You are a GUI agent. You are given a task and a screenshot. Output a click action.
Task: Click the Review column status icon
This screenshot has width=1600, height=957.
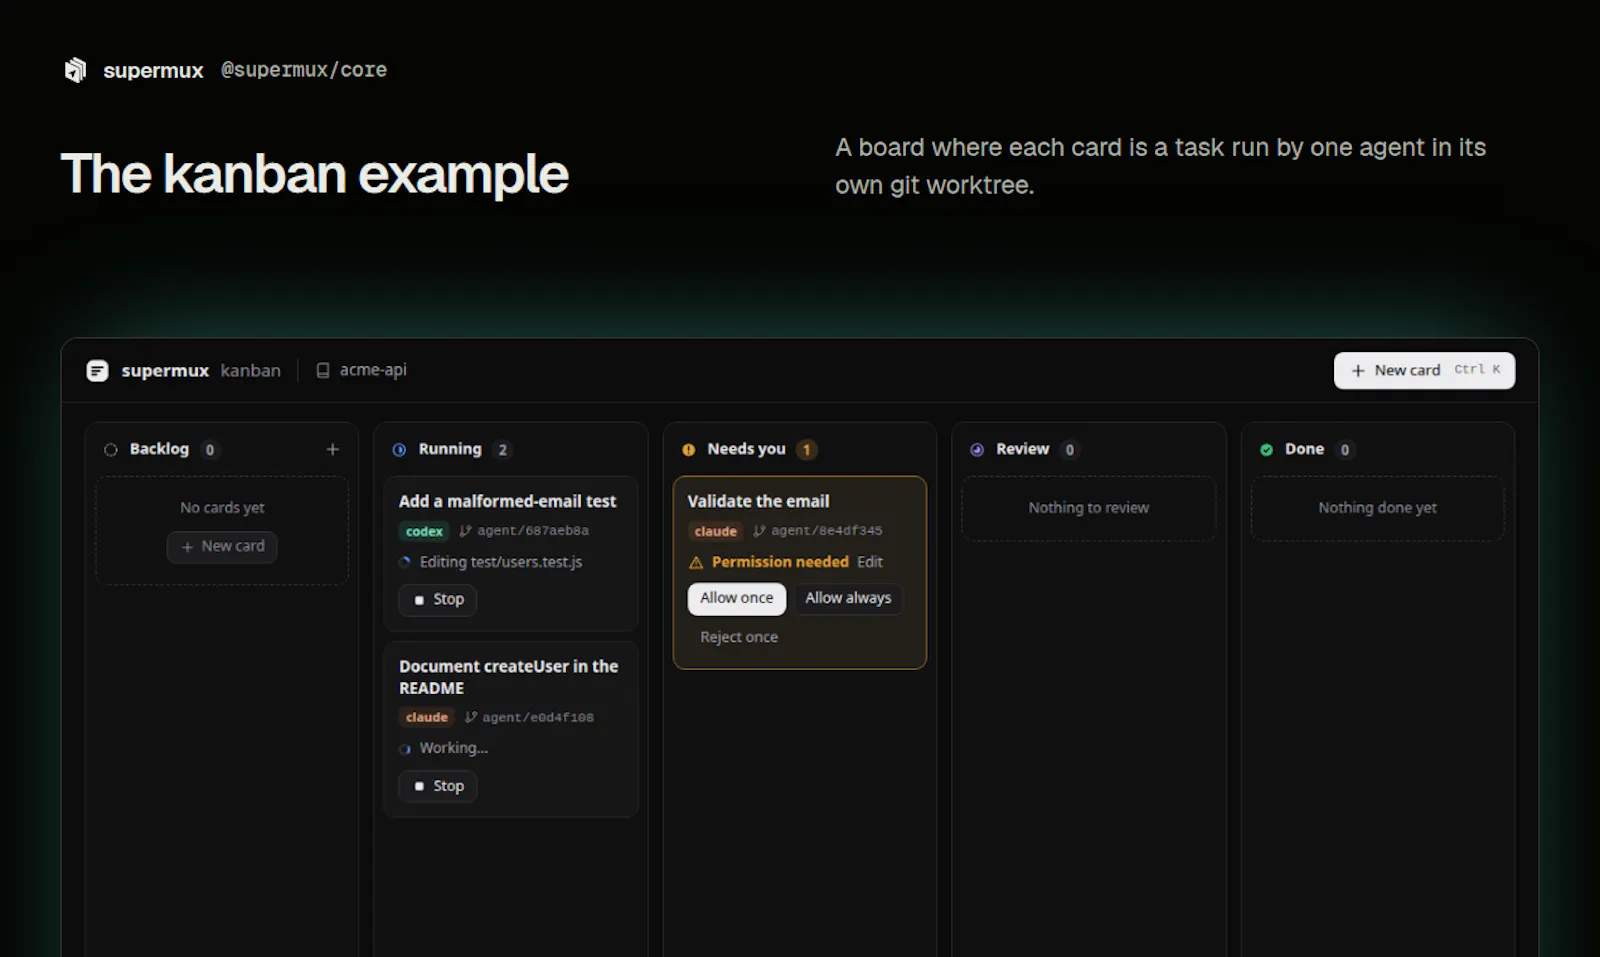pyautogui.click(x=977, y=450)
